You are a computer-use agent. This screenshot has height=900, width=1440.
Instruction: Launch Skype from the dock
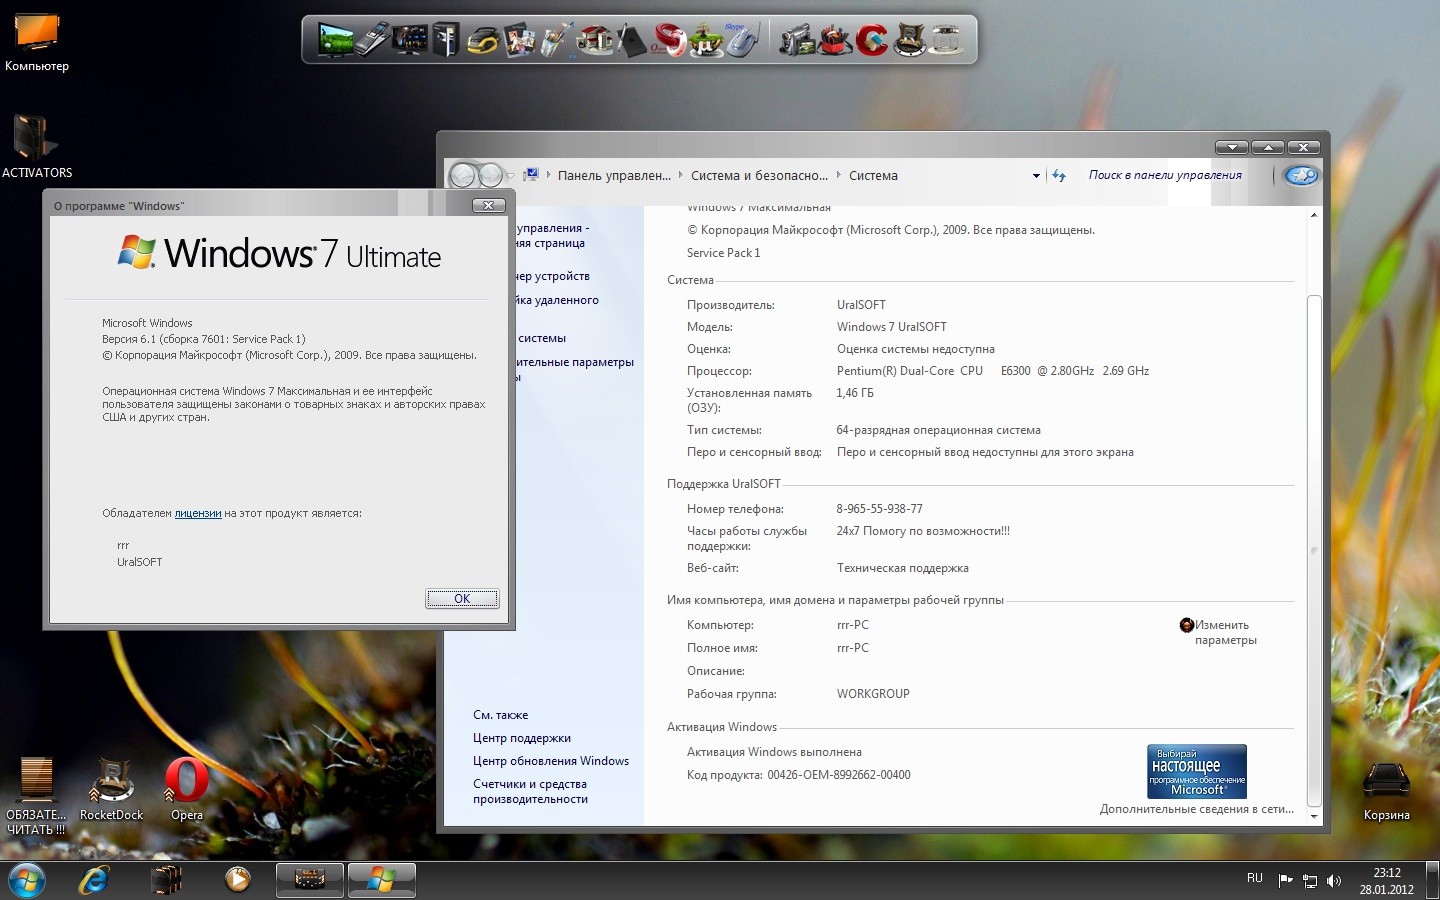tap(741, 40)
